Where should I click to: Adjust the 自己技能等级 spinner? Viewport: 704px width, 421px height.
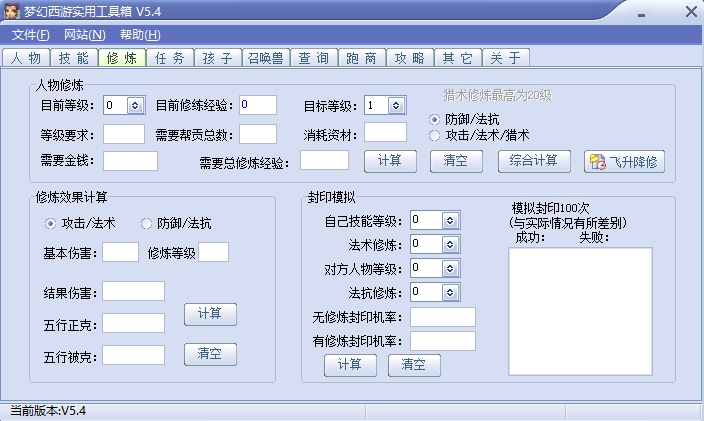[450, 220]
